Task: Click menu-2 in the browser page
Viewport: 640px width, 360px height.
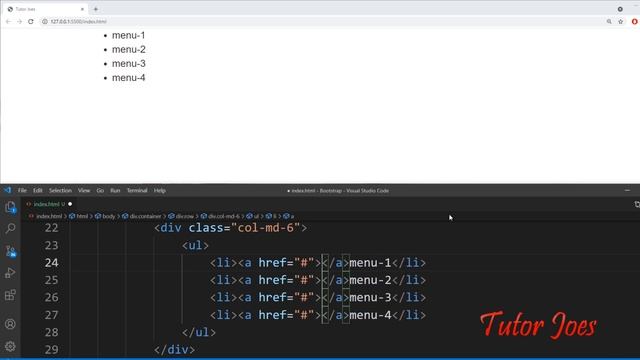Action: click(x=129, y=49)
